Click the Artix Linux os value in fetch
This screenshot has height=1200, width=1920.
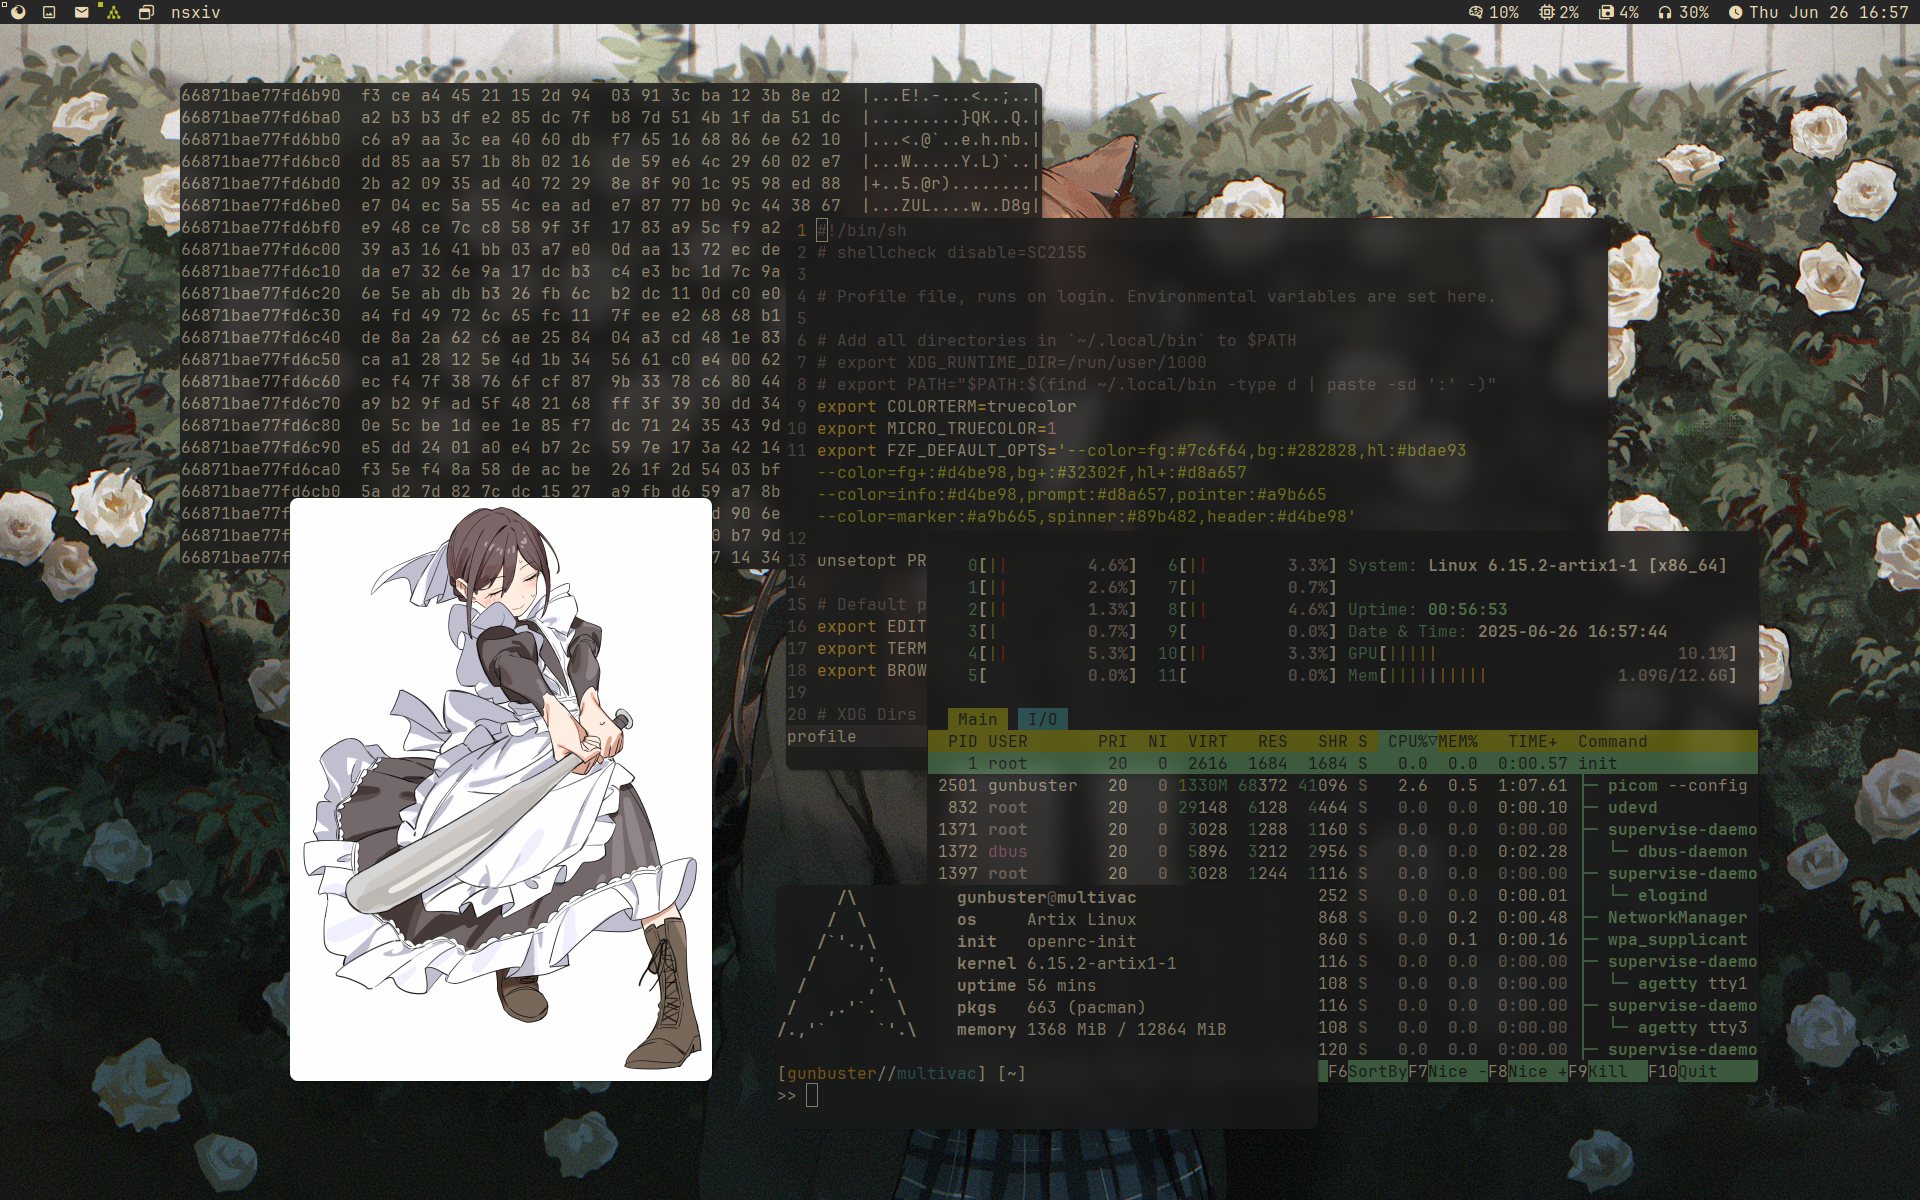[1081, 919]
